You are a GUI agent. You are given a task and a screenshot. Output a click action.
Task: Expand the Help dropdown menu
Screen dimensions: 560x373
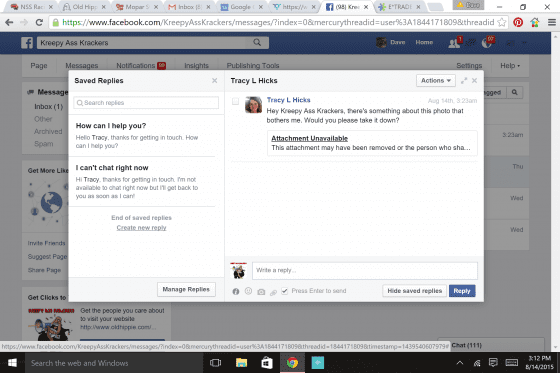click(510, 66)
